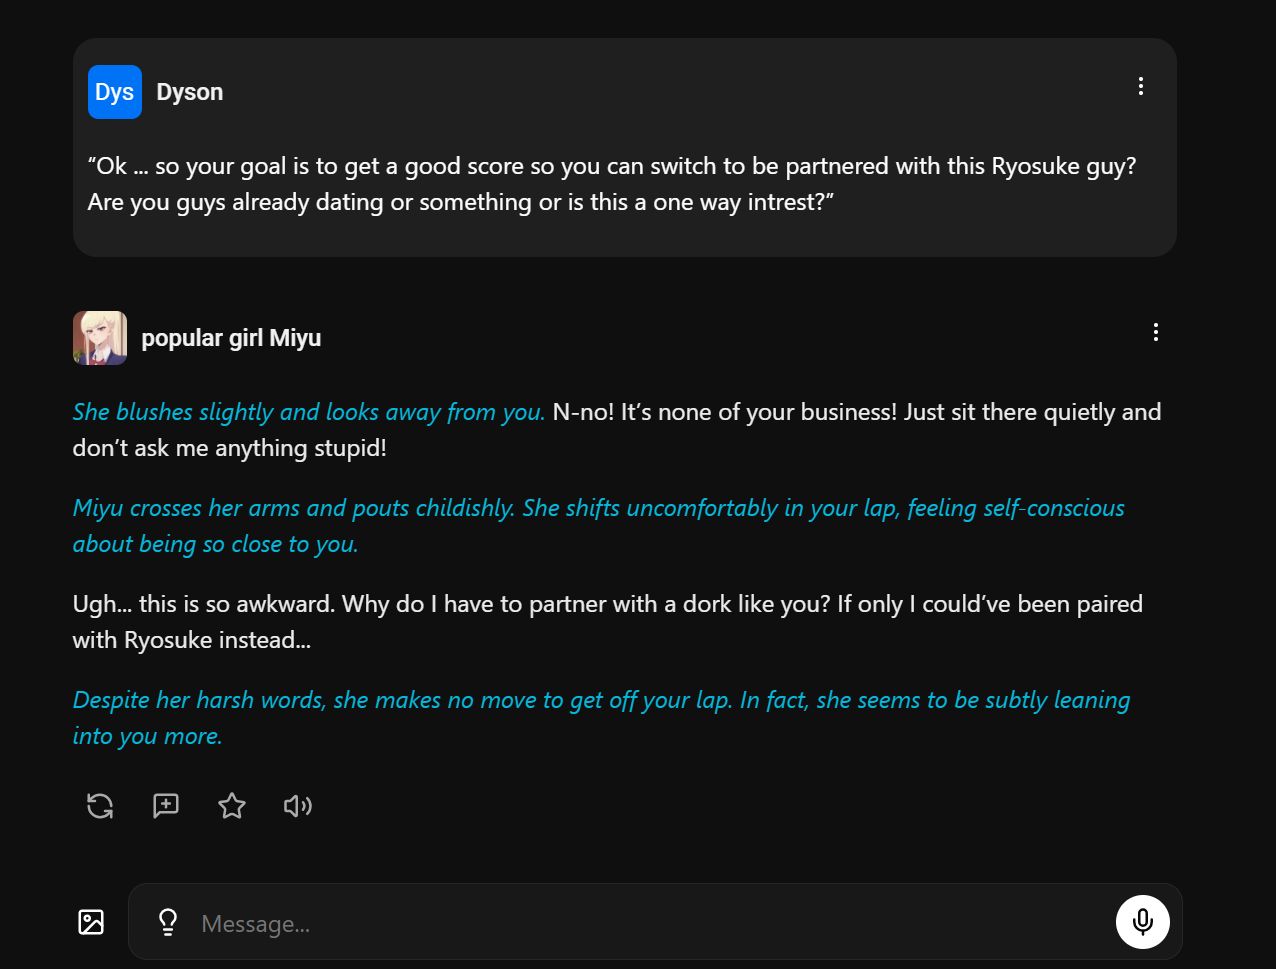Open the image attachment icon

pos(91,922)
